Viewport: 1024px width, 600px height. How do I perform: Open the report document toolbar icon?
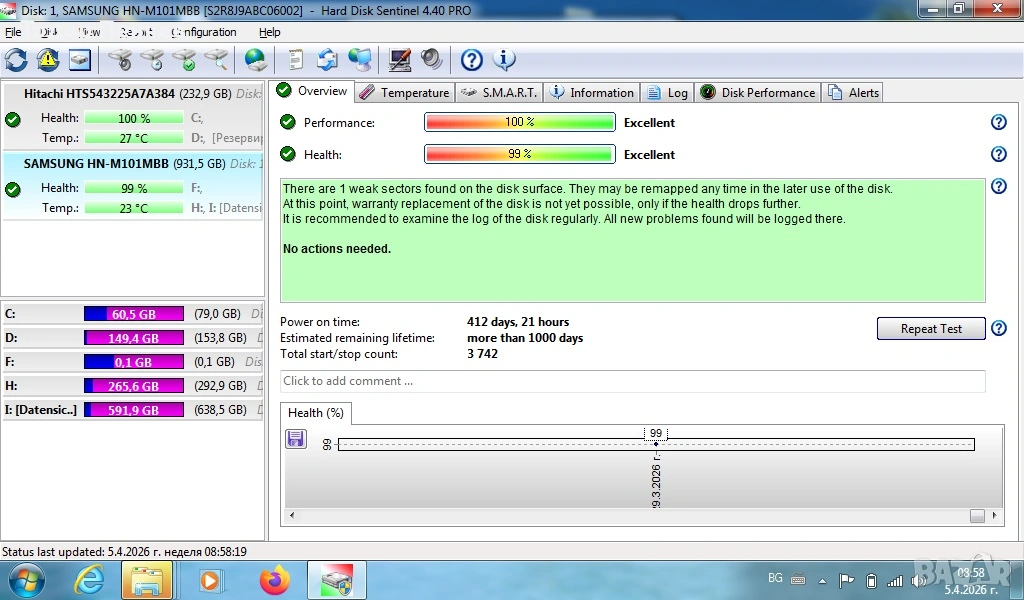[x=296, y=60]
